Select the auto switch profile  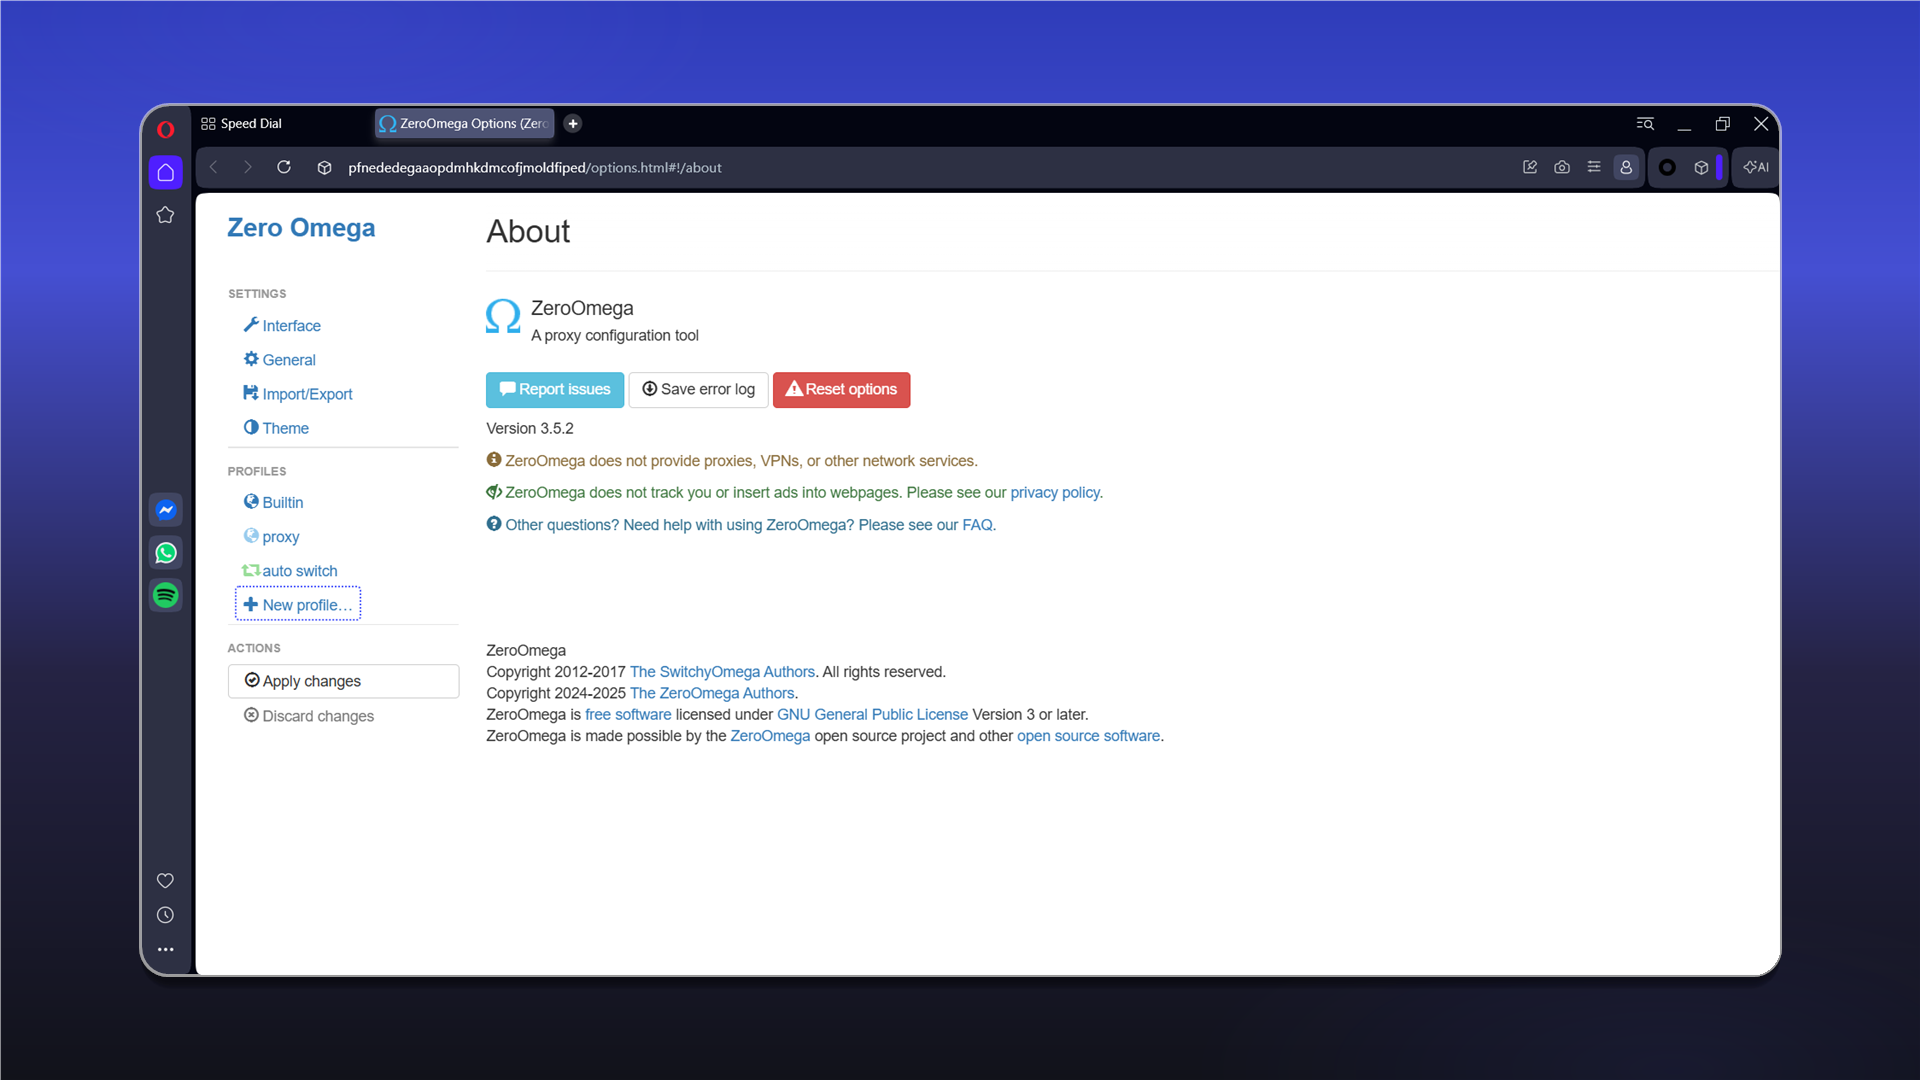point(290,571)
